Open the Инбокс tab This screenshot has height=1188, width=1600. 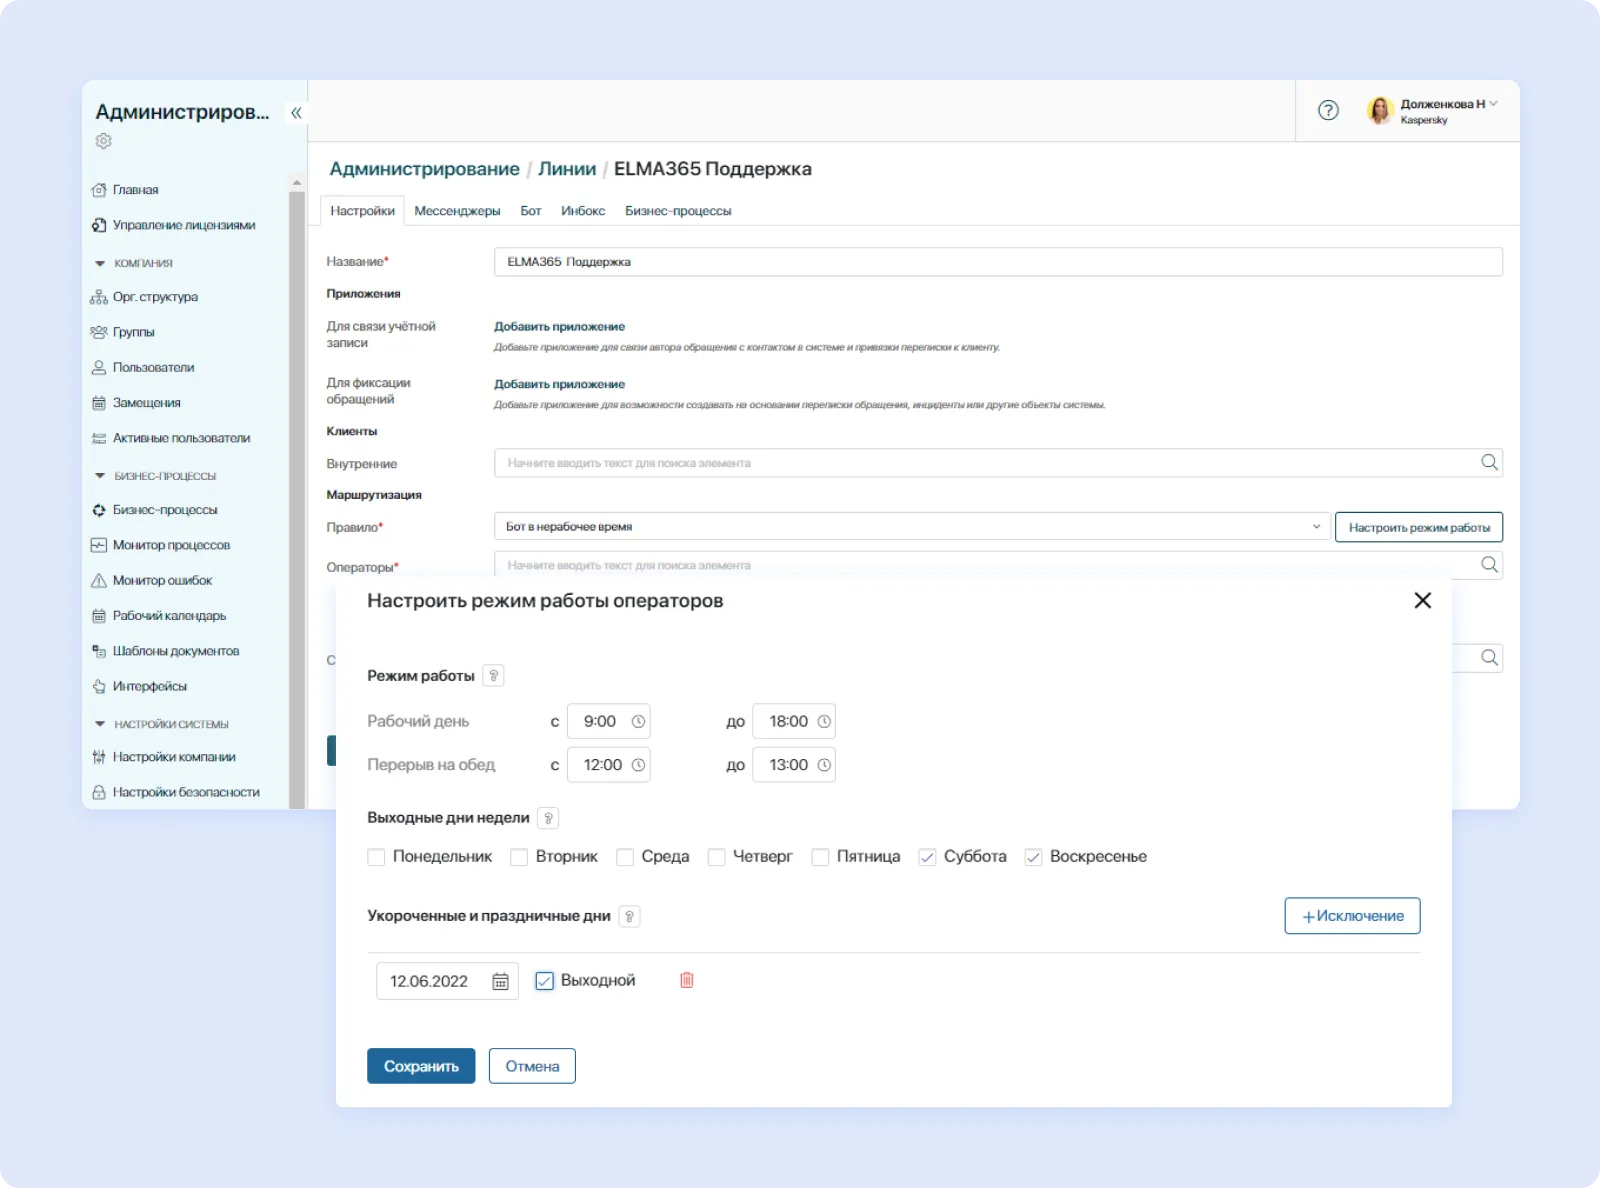click(584, 211)
